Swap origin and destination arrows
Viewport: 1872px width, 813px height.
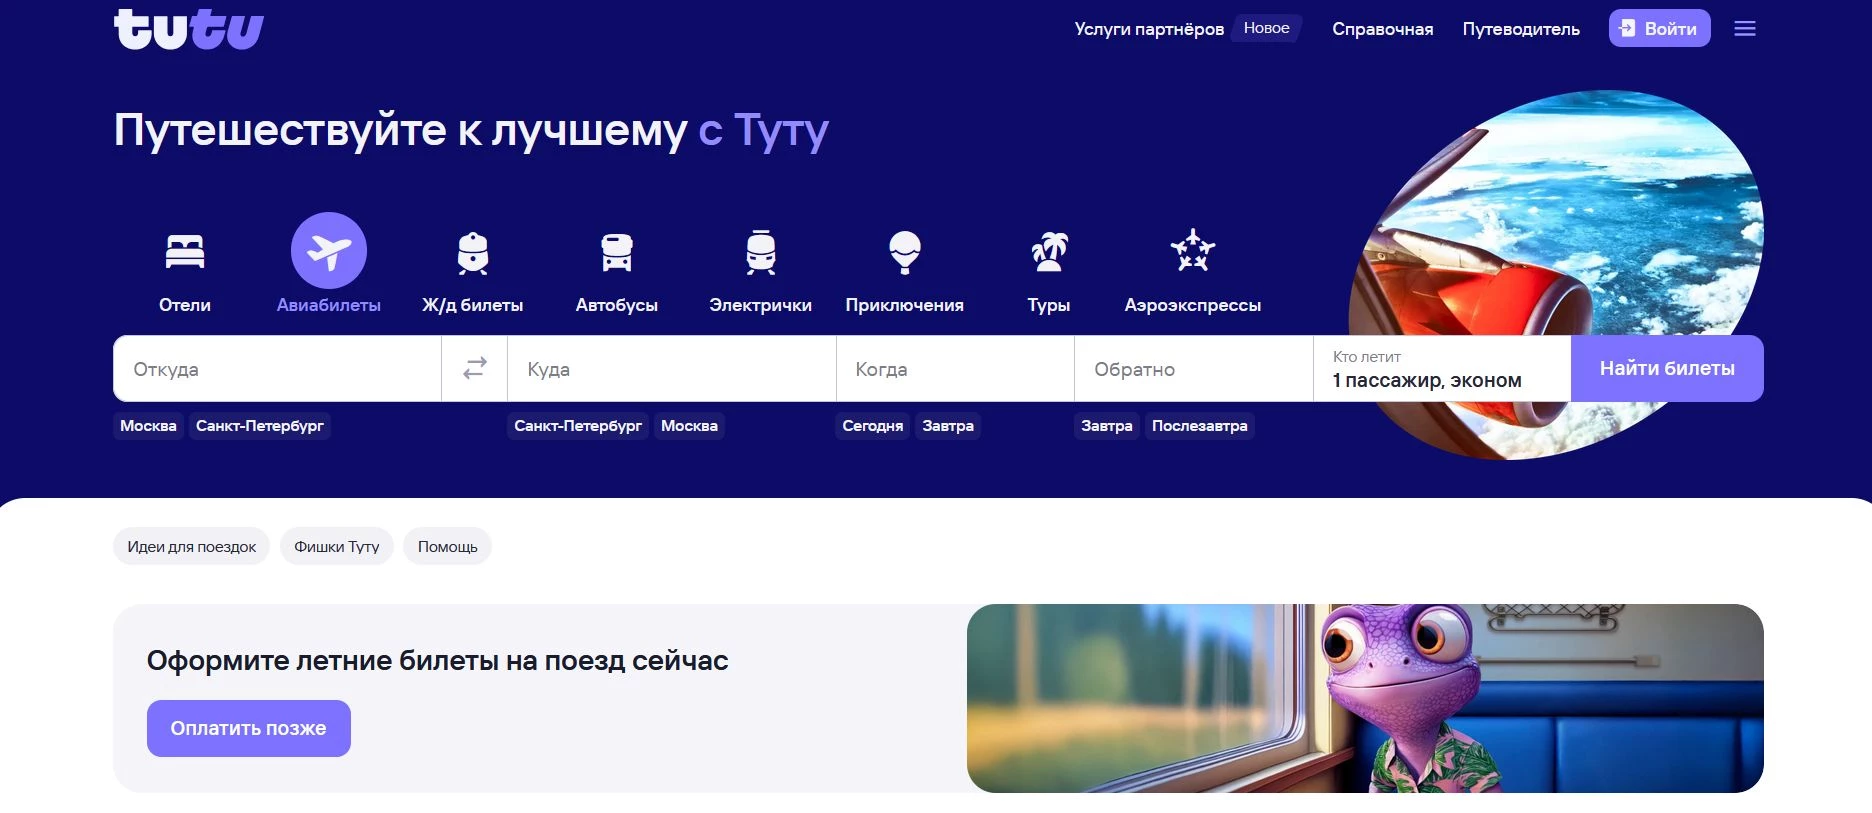pos(475,368)
